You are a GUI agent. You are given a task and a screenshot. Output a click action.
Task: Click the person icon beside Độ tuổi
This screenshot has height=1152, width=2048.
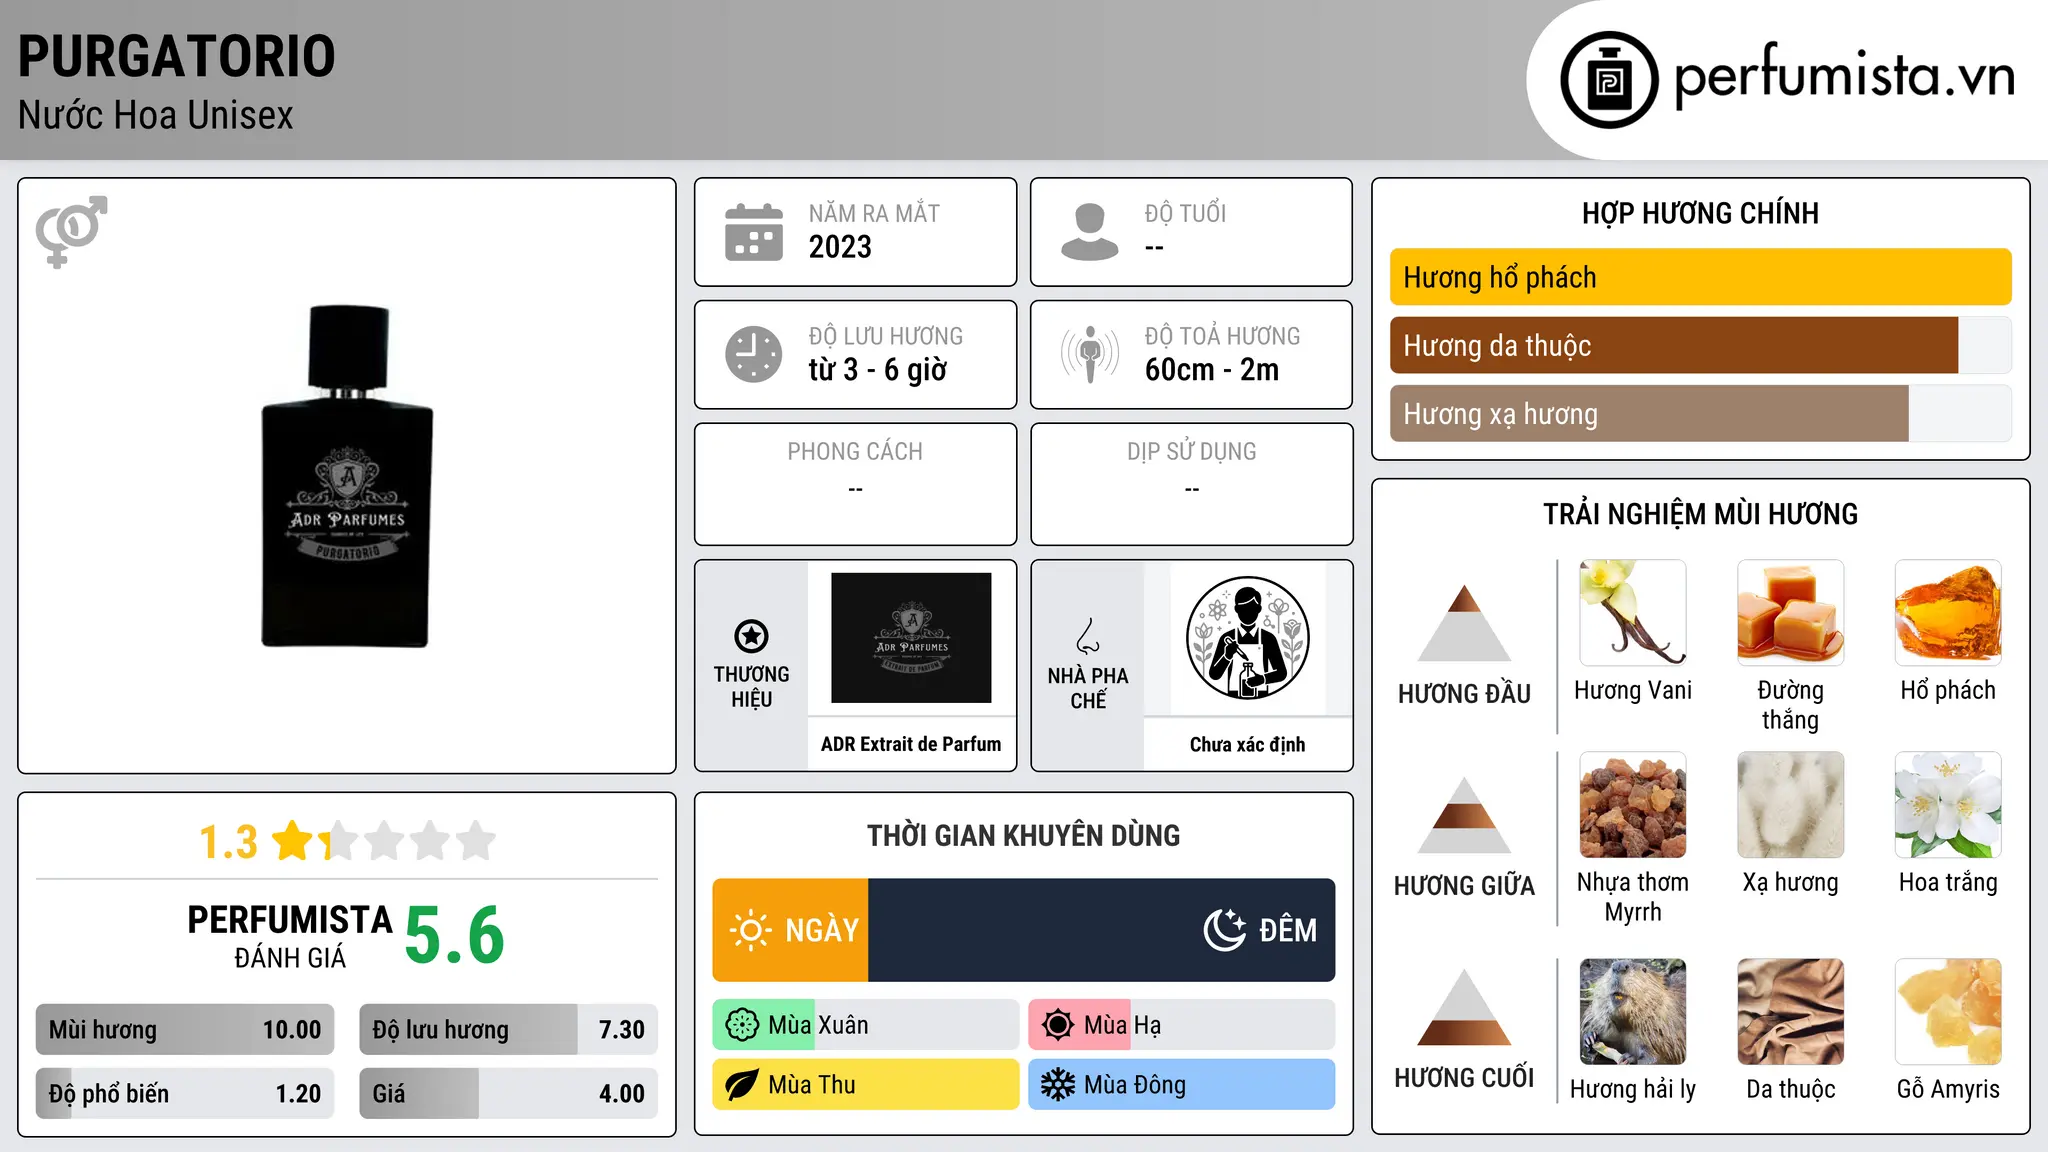click(x=1090, y=232)
